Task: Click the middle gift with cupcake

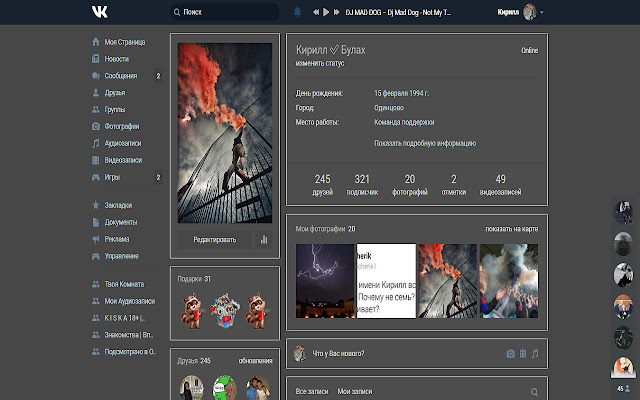Action: pos(224,311)
